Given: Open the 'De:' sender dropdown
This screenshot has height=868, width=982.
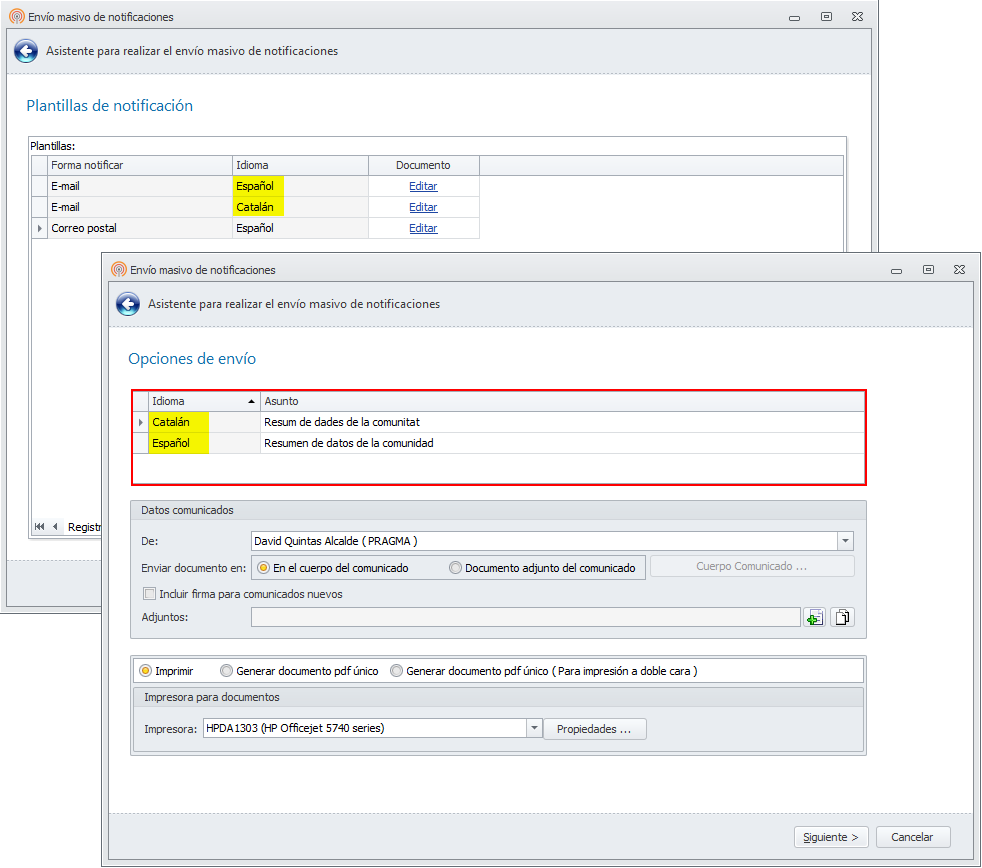Looking at the screenshot, I should (845, 541).
